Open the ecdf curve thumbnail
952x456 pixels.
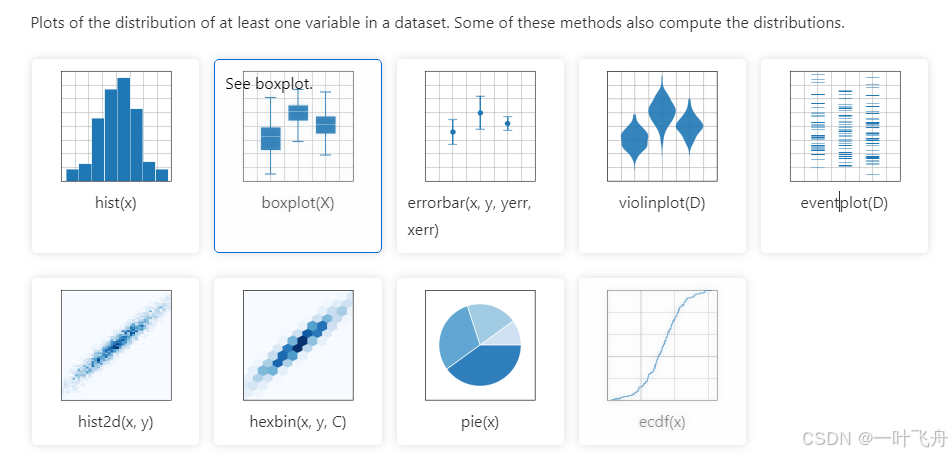pyautogui.click(x=662, y=345)
